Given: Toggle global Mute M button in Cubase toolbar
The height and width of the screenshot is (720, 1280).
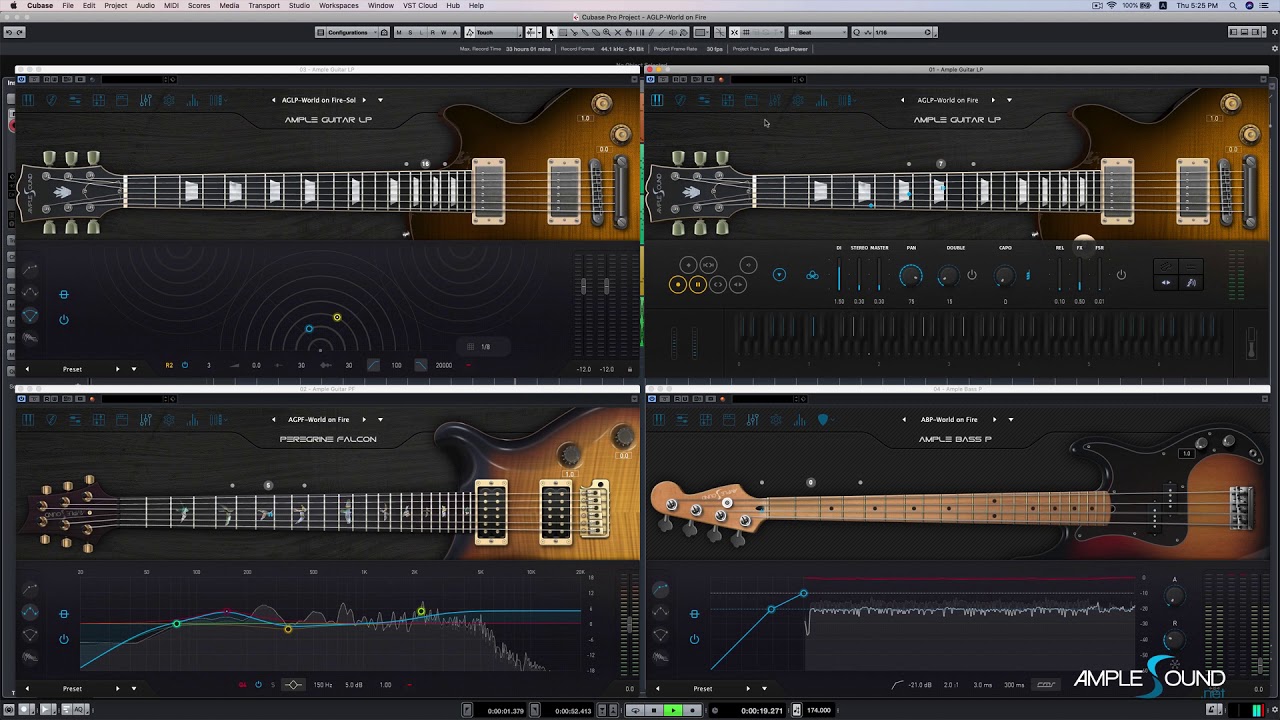Looking at the screenshot, I should (399, 32).
